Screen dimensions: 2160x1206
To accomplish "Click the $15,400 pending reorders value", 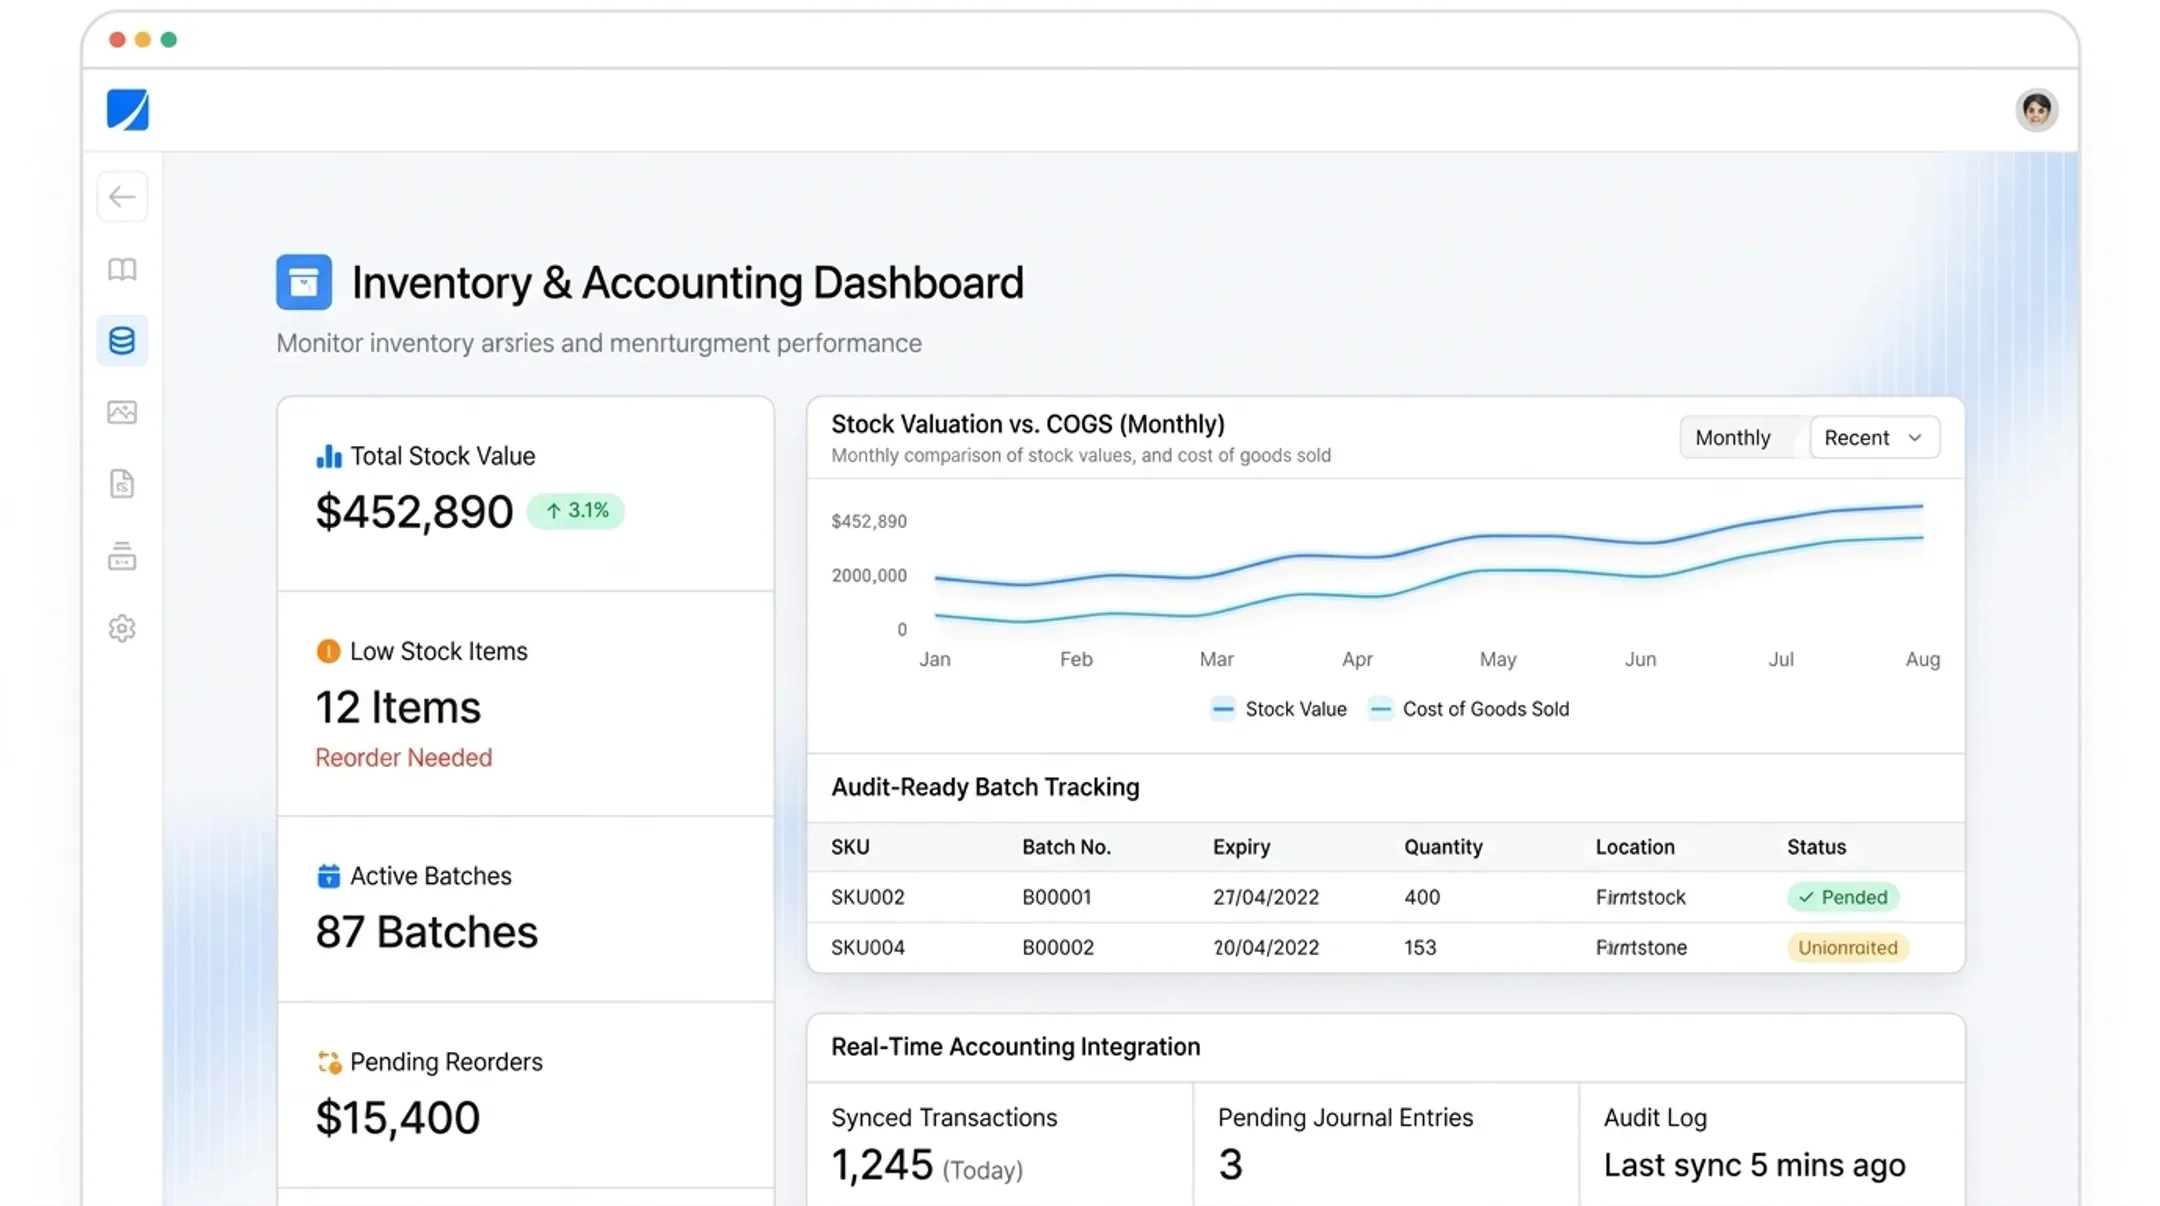I will (398, 1118).
